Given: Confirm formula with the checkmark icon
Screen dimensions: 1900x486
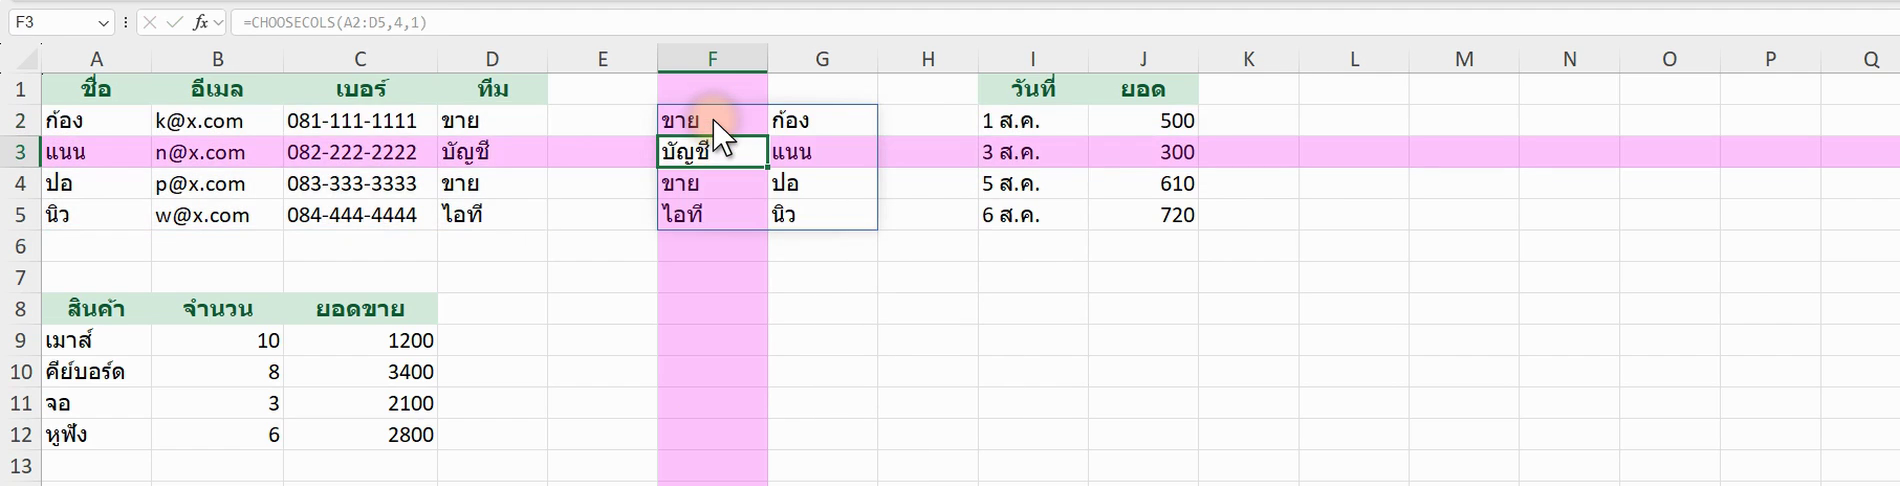Looking at the screenshot, I should tap(175, 22).
